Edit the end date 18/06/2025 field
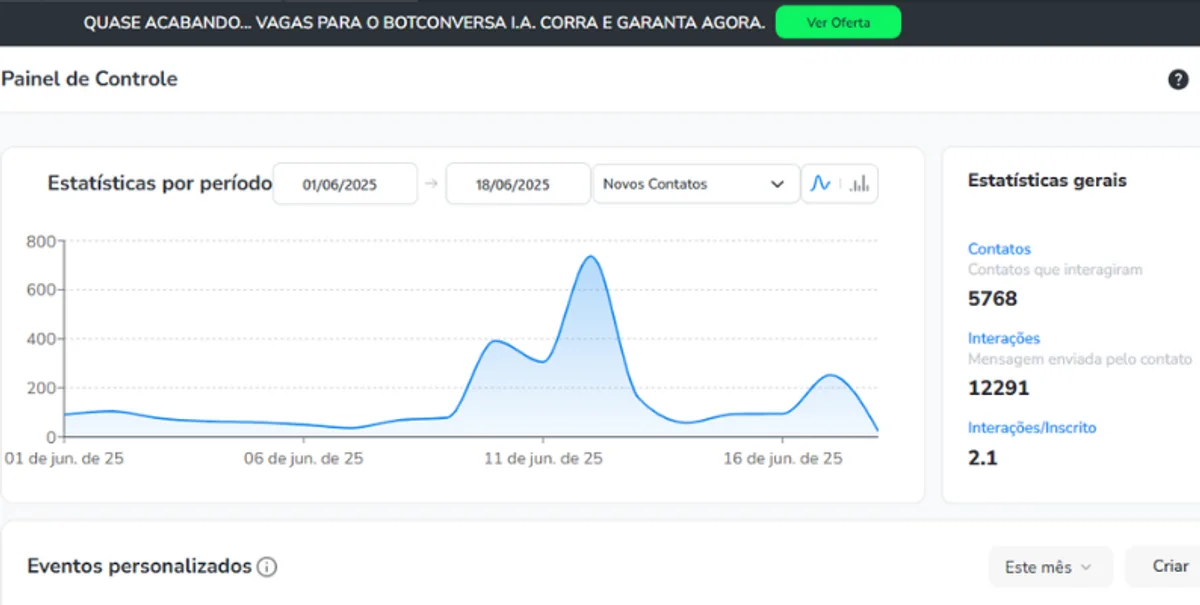Viewport: 1200px width, 605px height. pyautogui.click(x=518, y=184)
